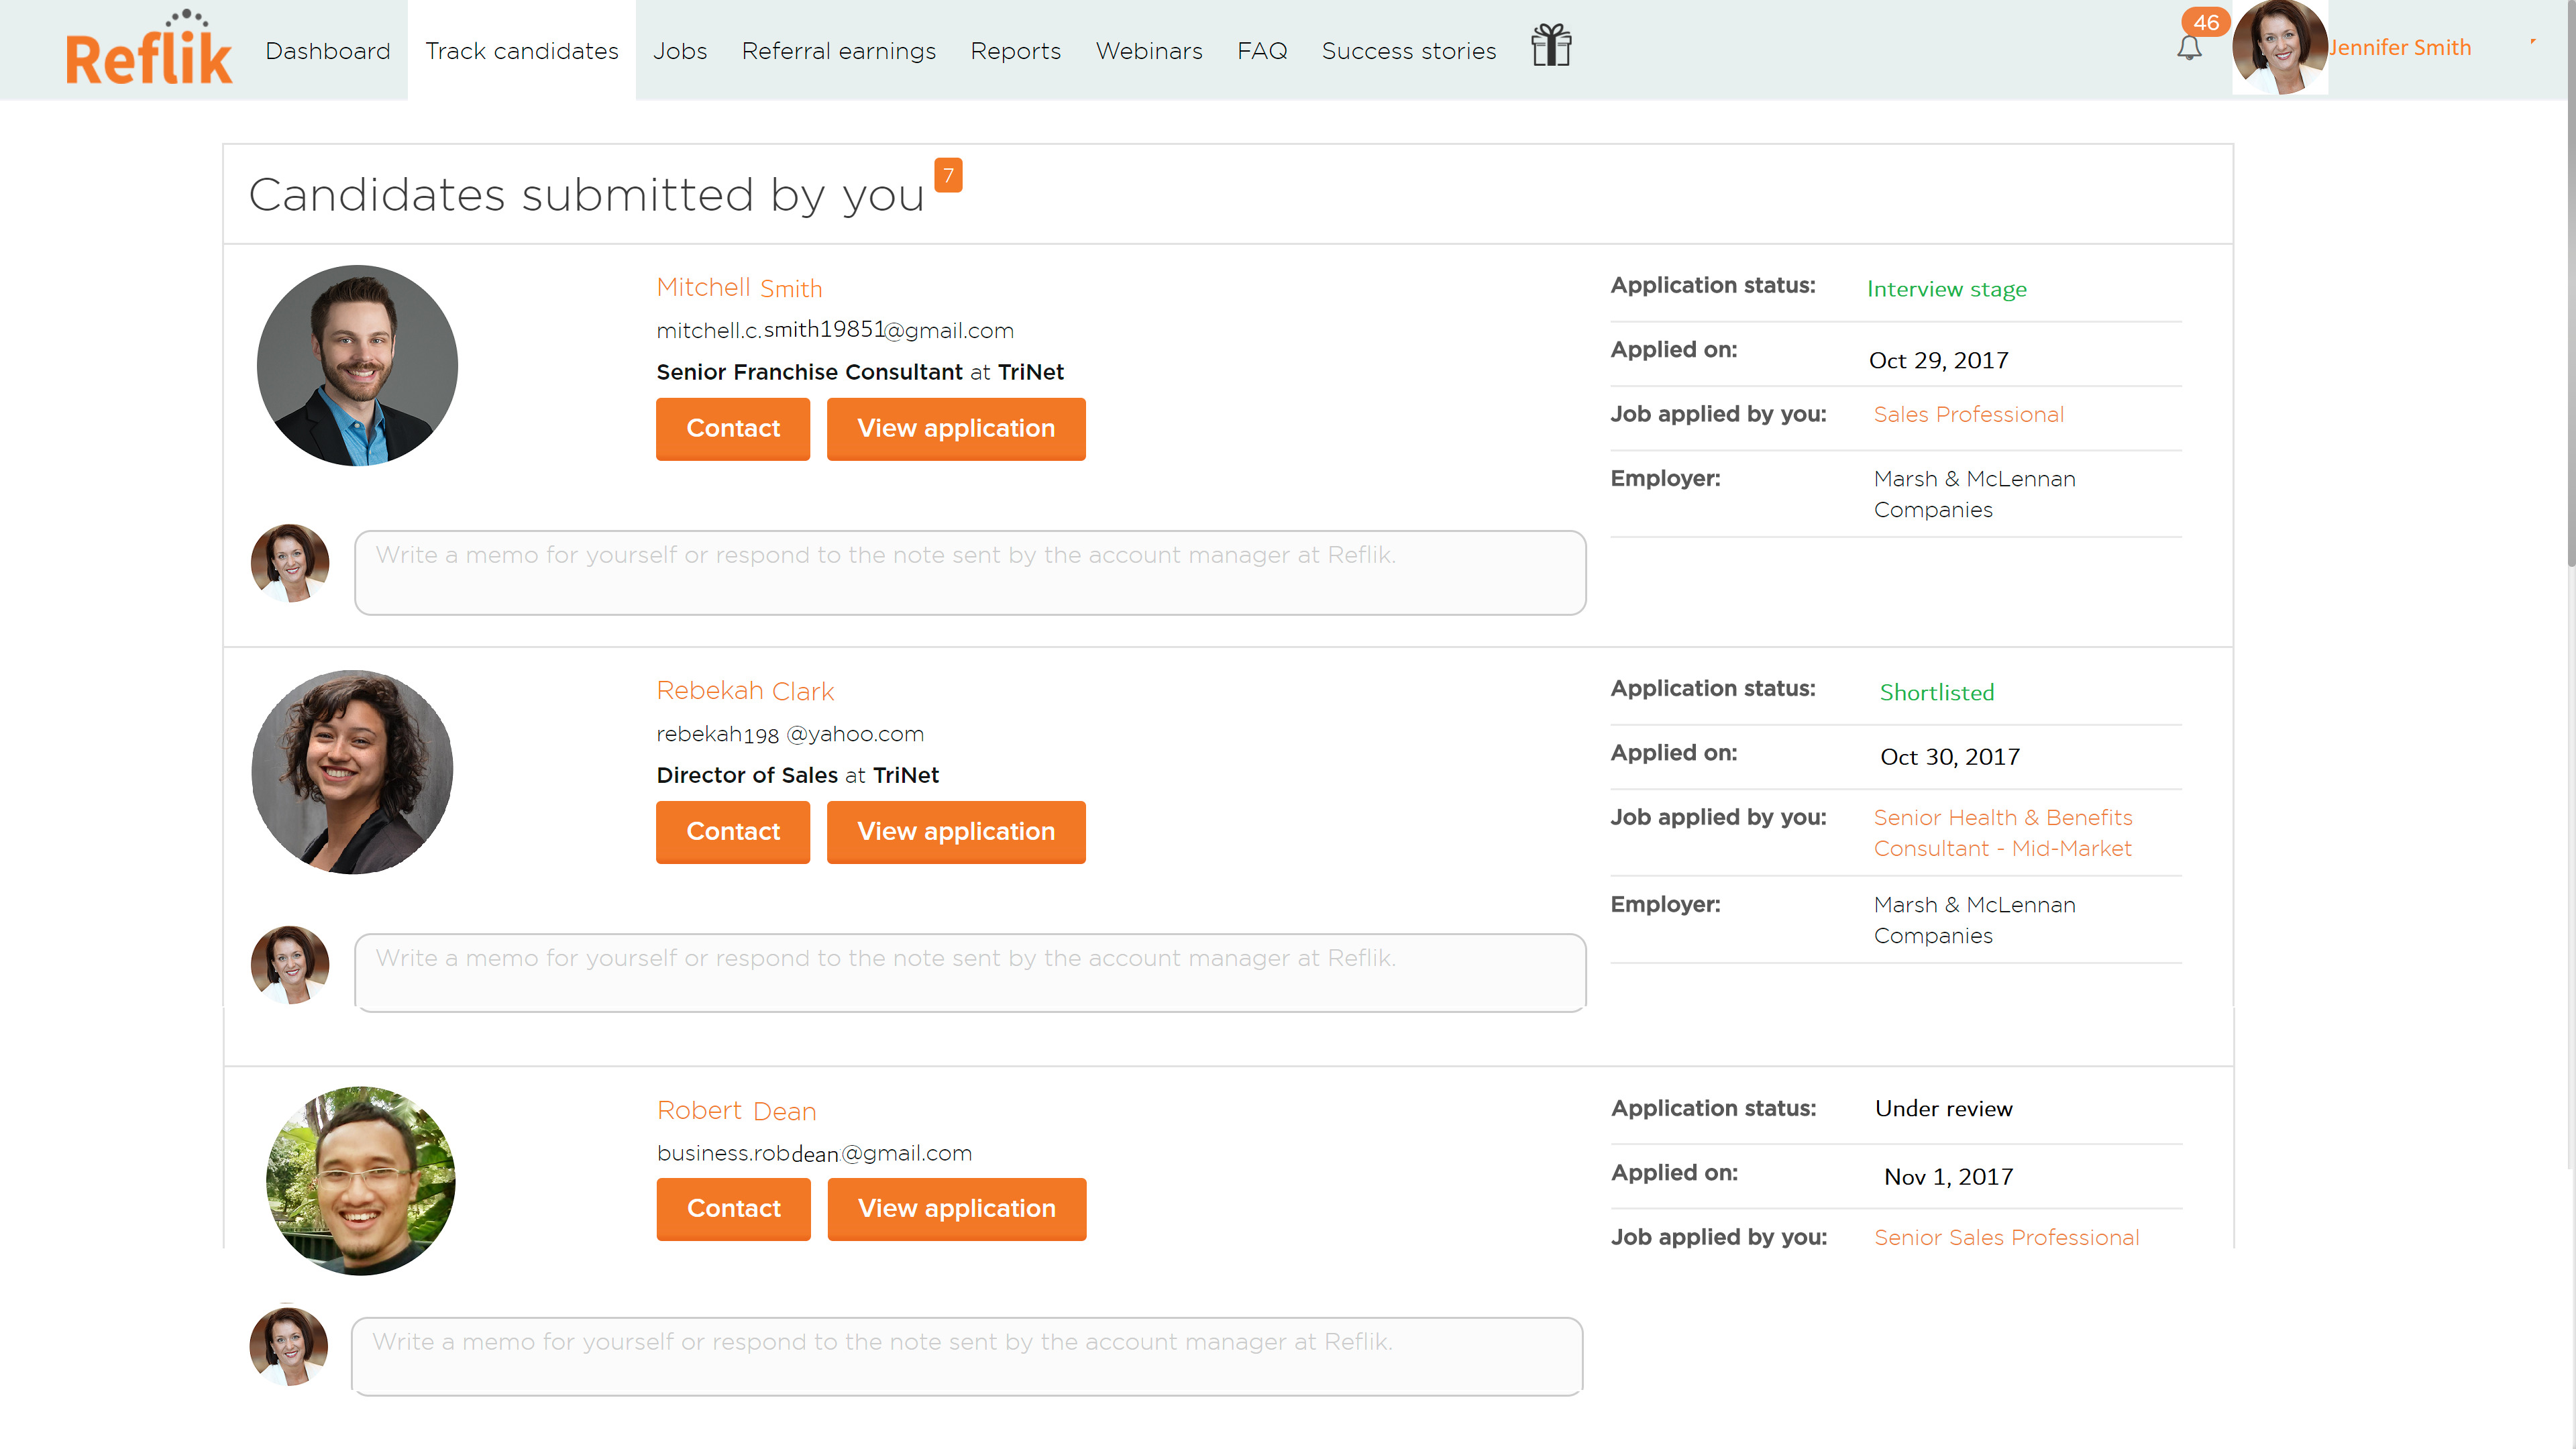Expand the Jennifer Smith user menu arrow
Image resolution: width=2576 pixels, height=1449 pixels.
2533,42
